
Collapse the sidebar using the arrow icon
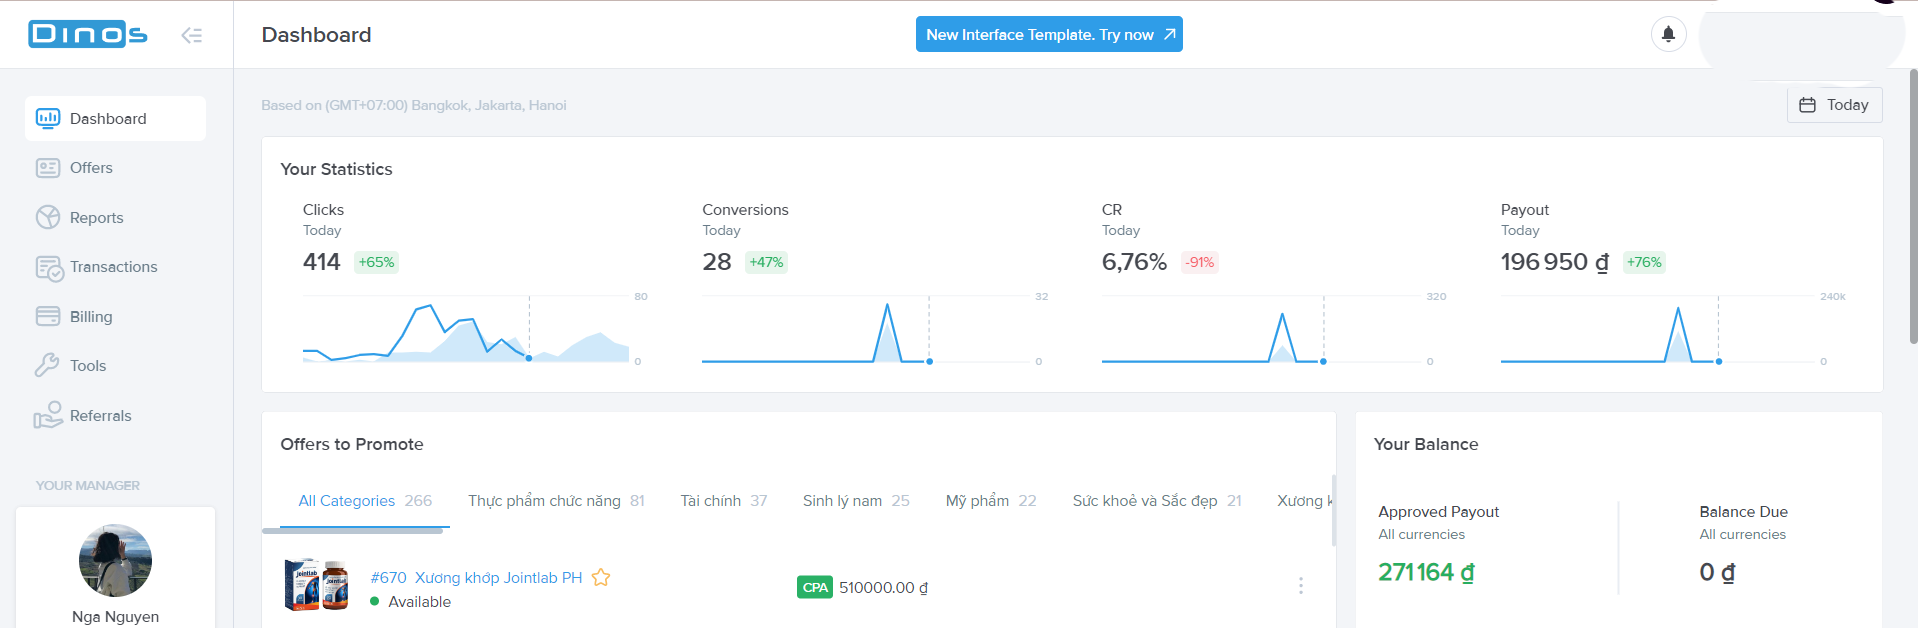pos(191,35)
